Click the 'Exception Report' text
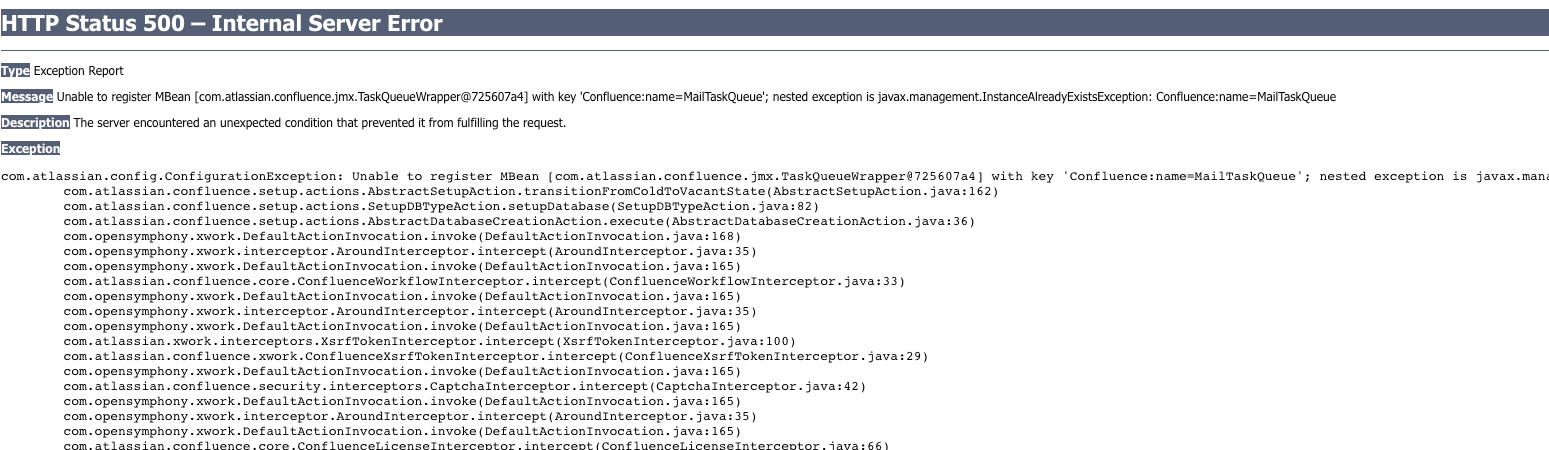 (79, 71)
